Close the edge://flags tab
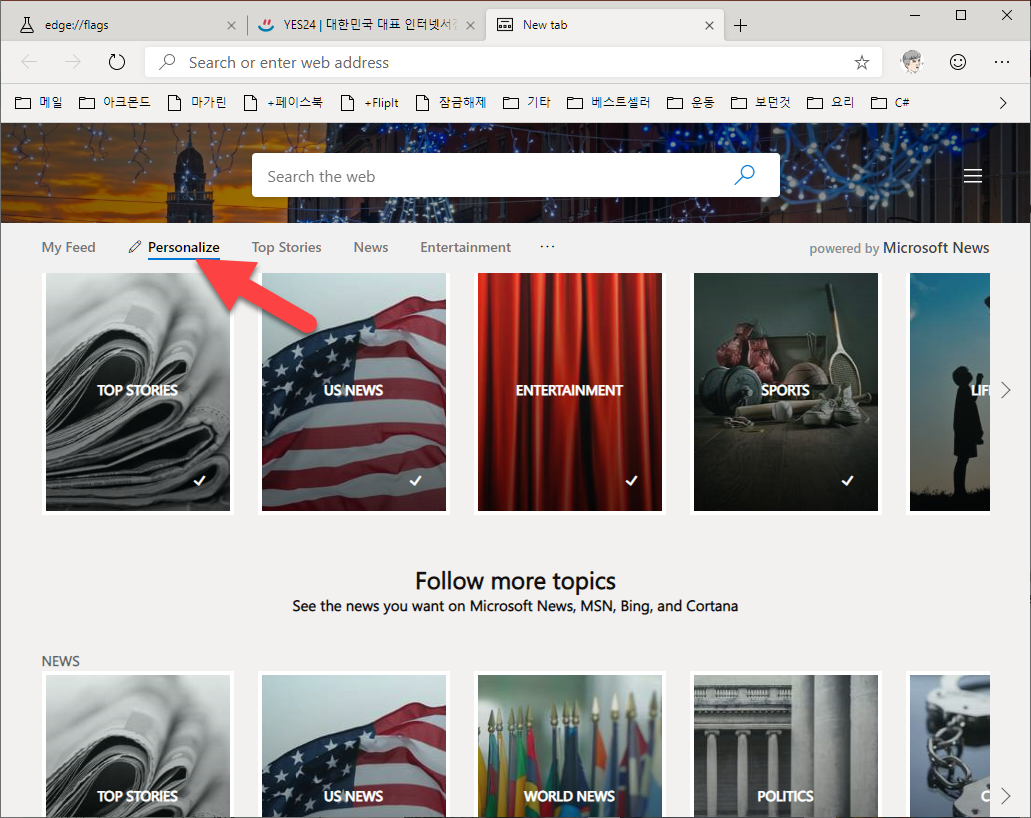The height and width of the screenshot is (818, 1031). point(231,26)
